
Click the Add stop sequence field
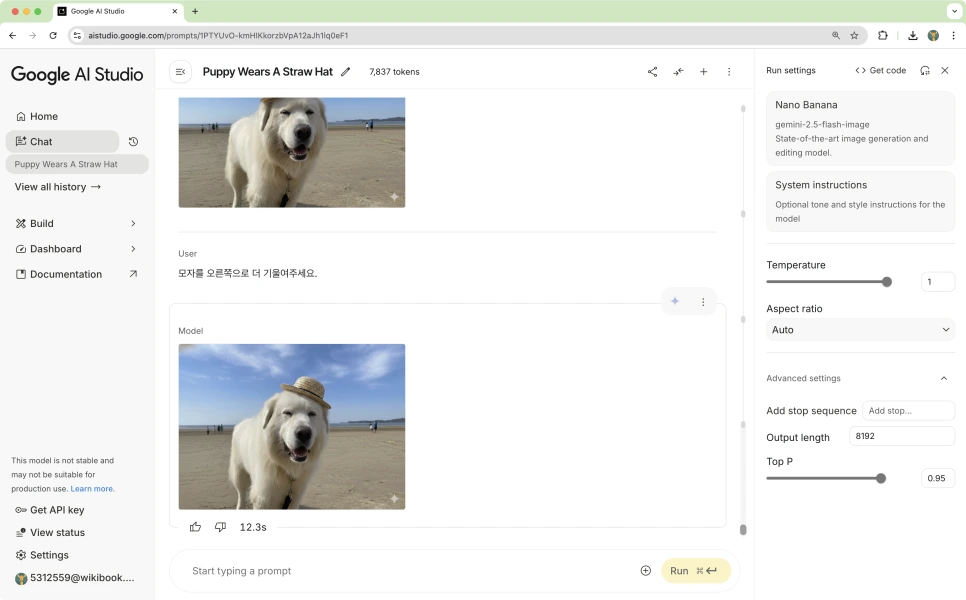908,410
